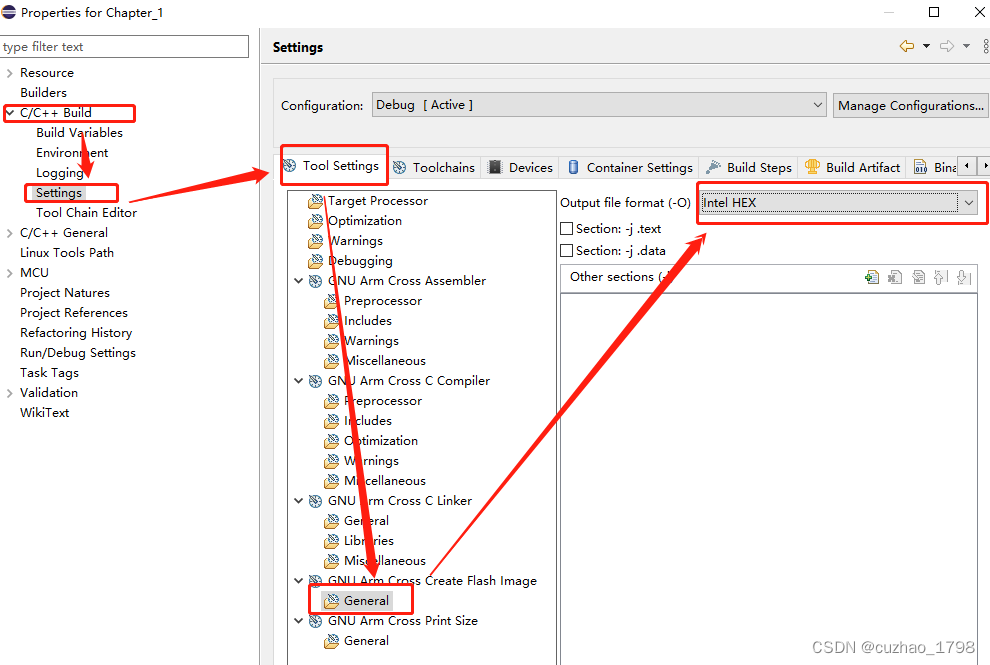
Task: Click the Devices chip icon
Action: point(496,167)
